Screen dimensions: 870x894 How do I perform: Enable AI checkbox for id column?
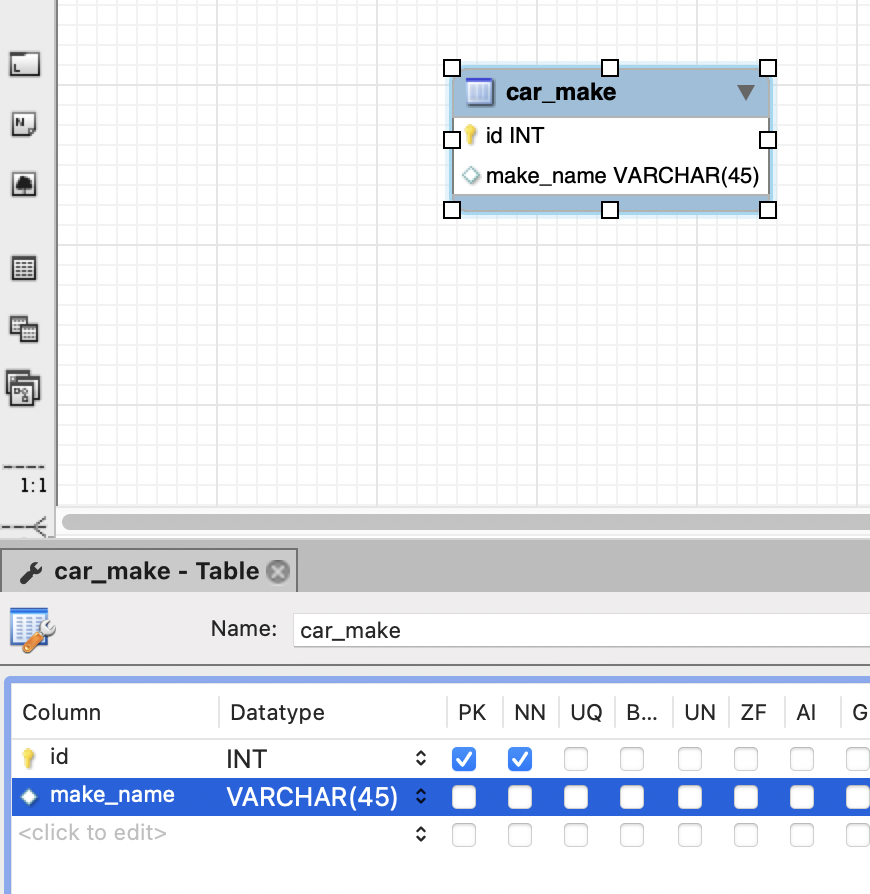(802, 759)
